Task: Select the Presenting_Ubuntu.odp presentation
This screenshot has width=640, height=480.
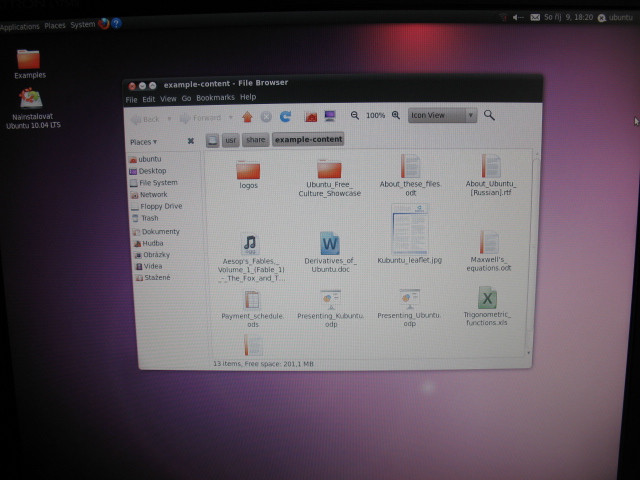Action: pyautogui.click(x=409, y=308)
